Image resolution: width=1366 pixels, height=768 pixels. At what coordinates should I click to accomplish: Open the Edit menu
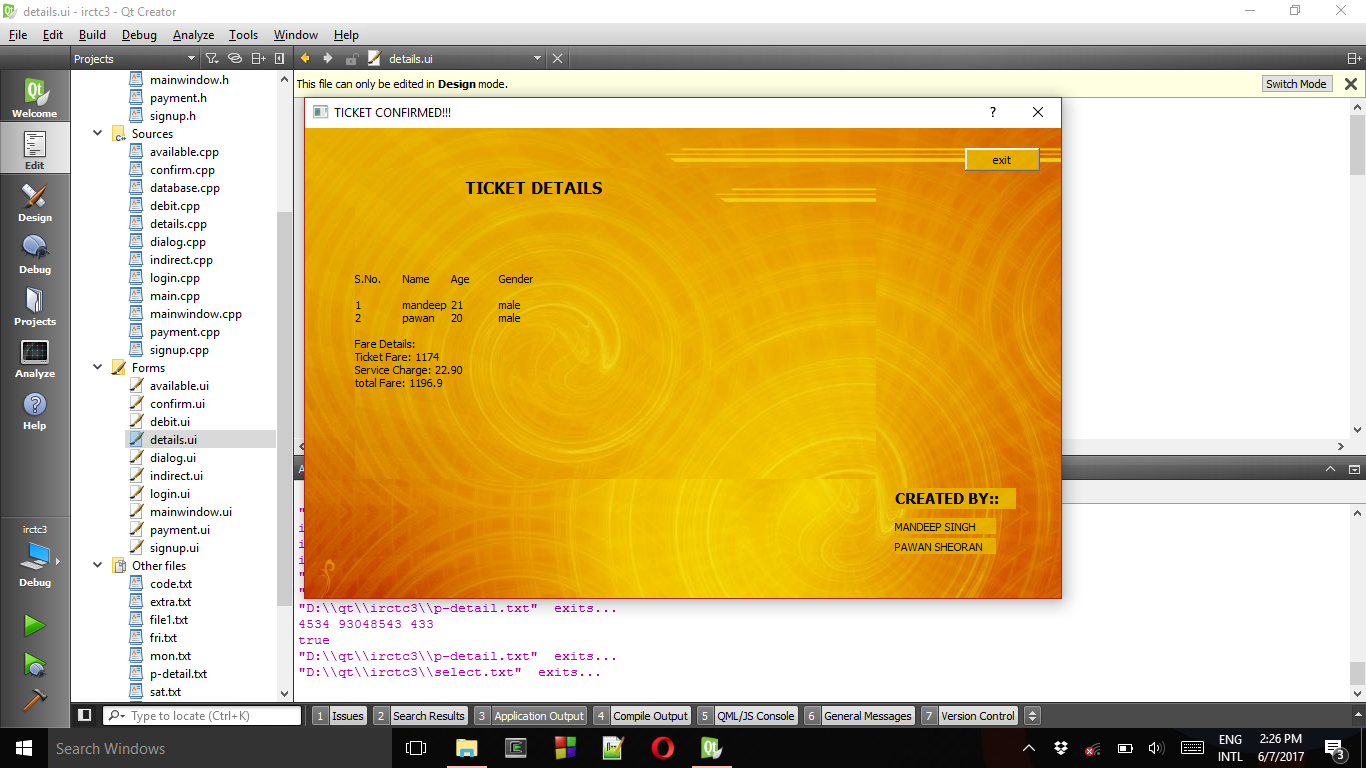53,34
